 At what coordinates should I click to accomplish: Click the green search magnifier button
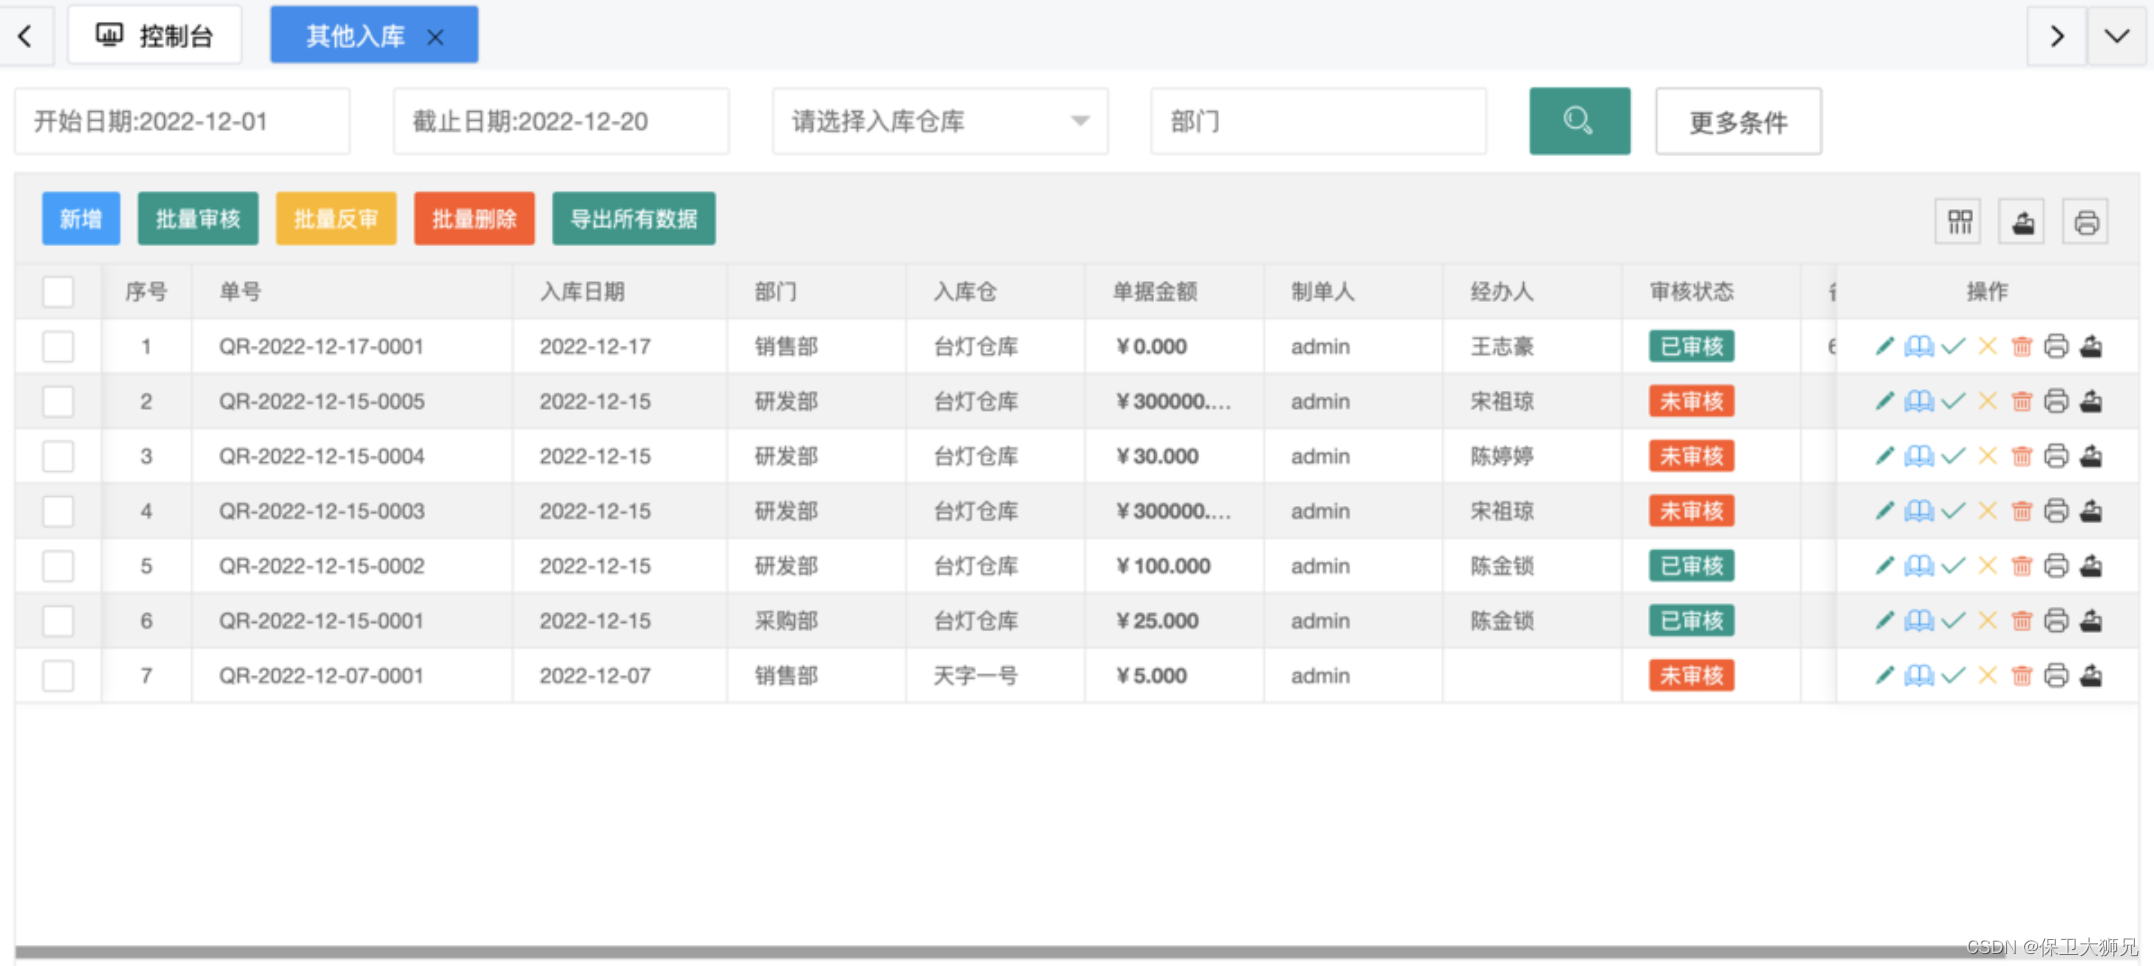1579,121
